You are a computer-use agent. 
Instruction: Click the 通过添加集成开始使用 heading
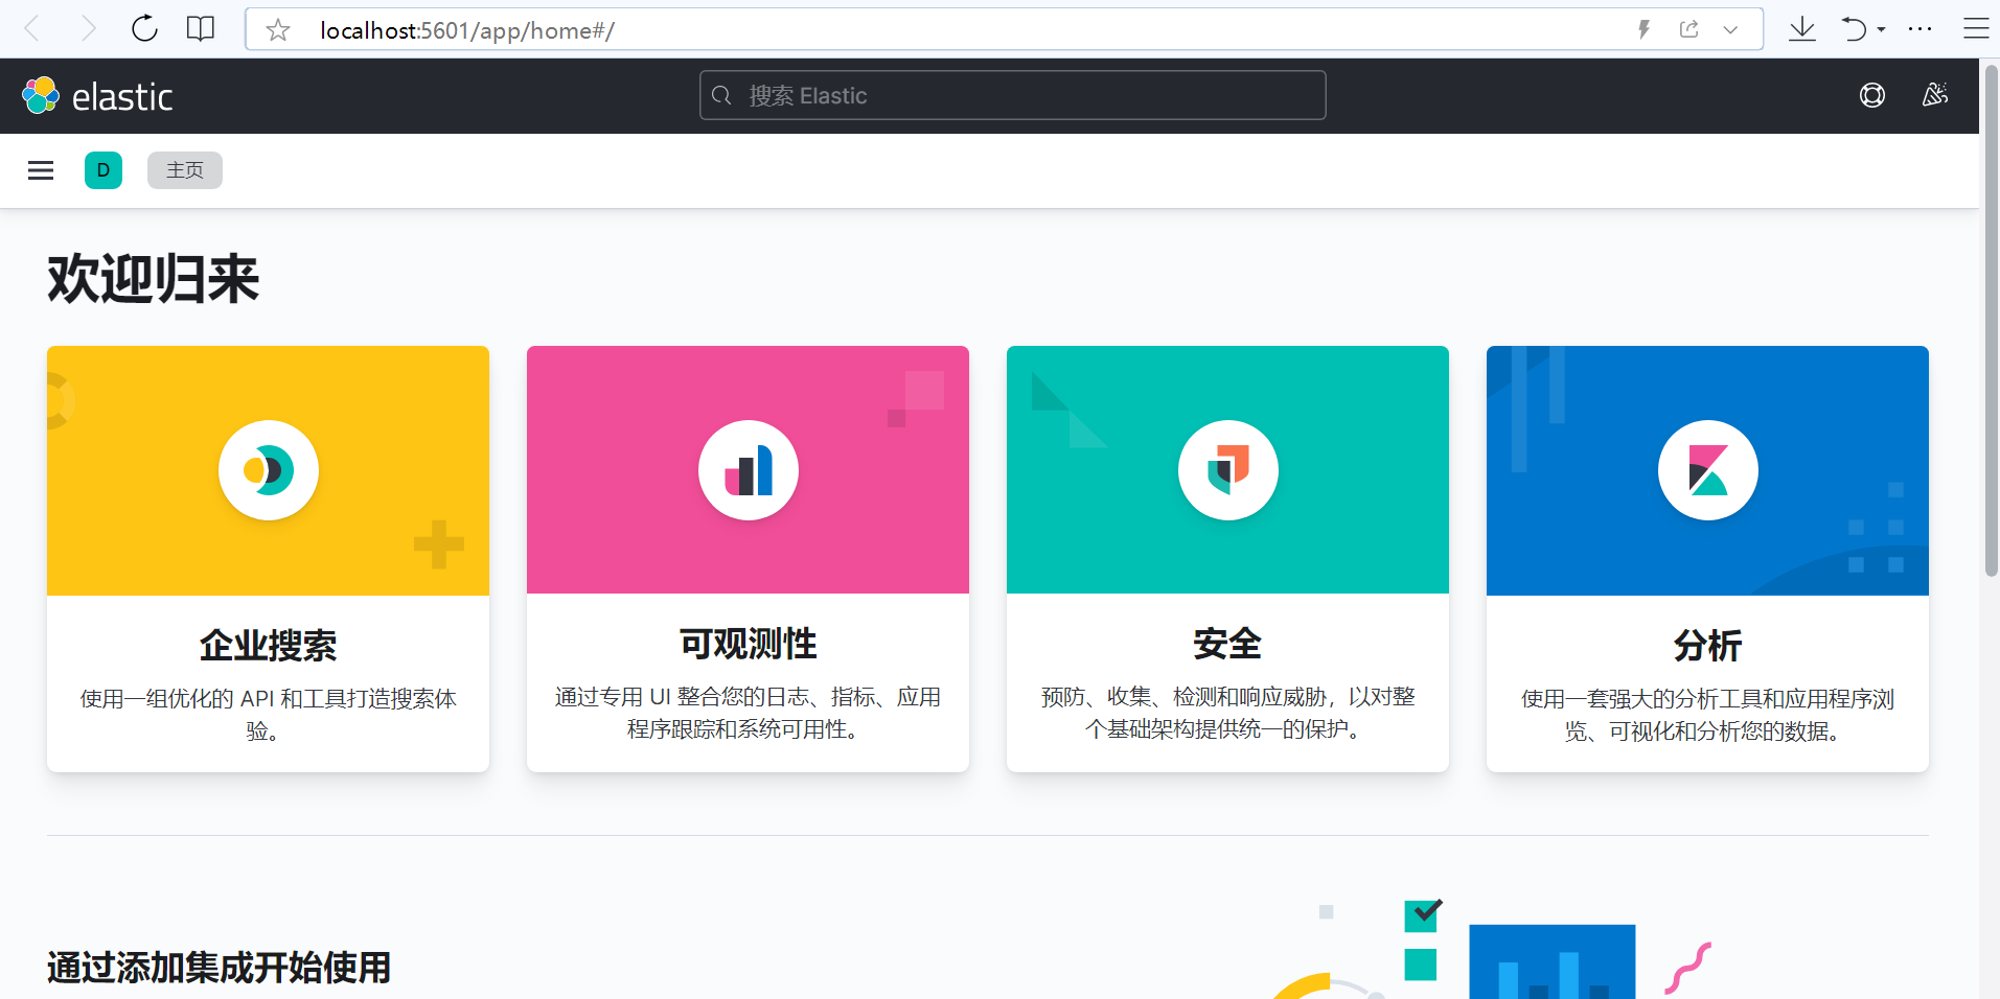tap(219, 967)
